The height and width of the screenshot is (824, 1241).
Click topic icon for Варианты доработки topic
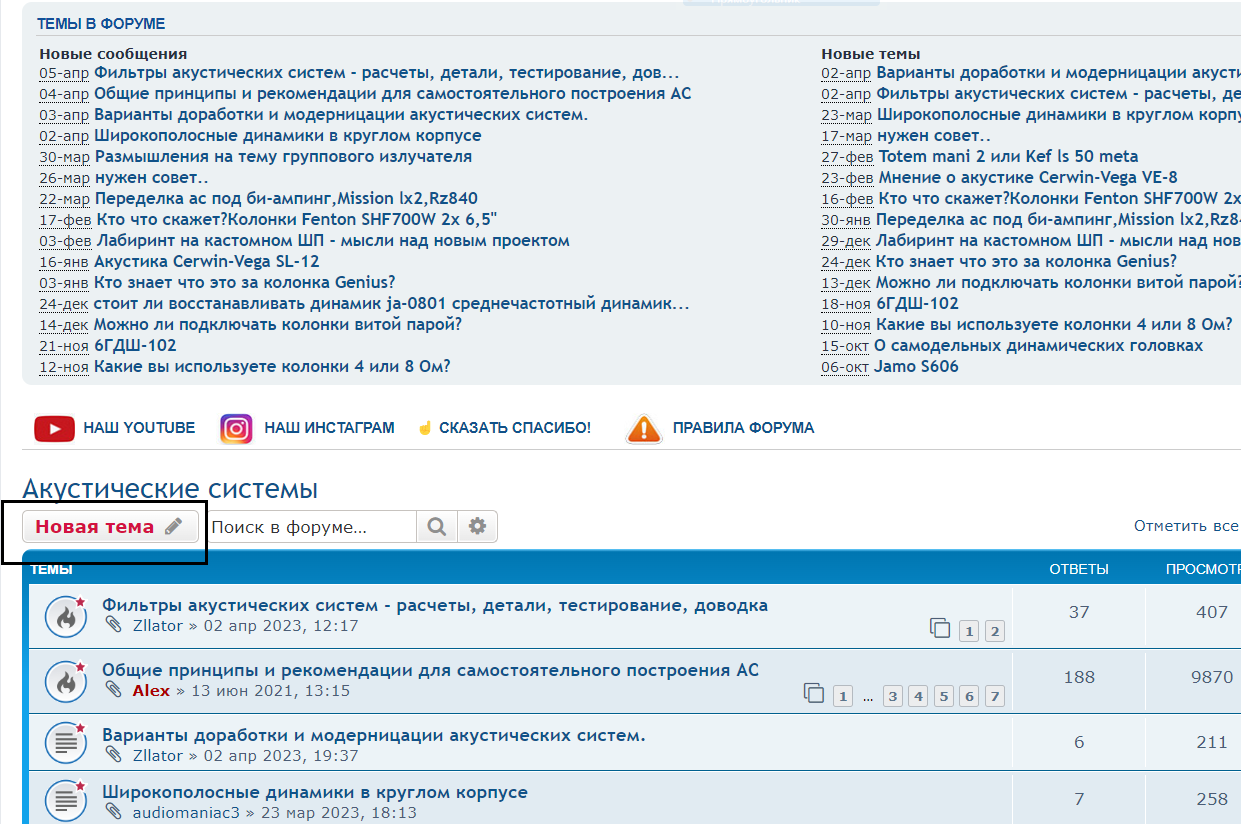66,744
